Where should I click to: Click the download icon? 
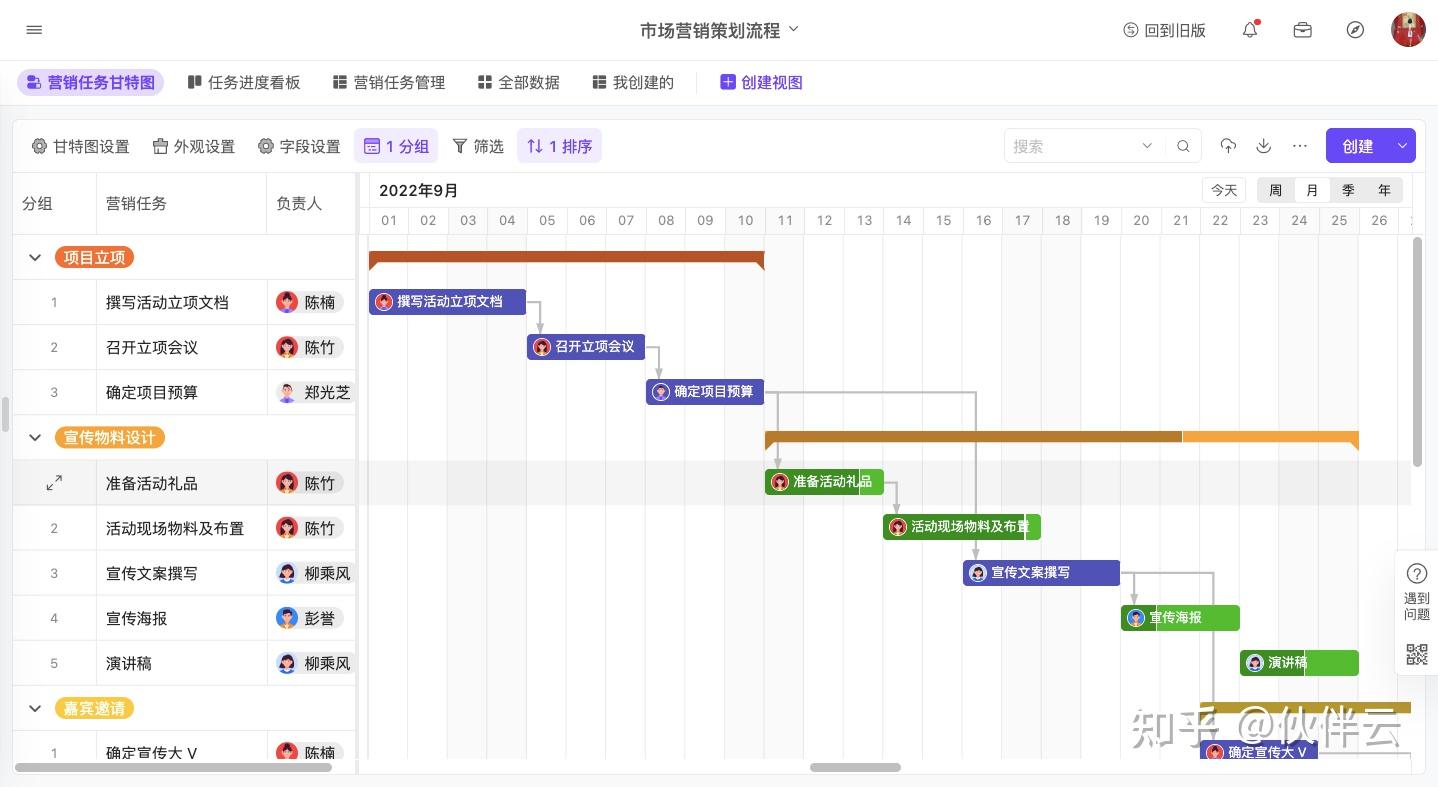pyautogui.click(x=1264, y=146)
